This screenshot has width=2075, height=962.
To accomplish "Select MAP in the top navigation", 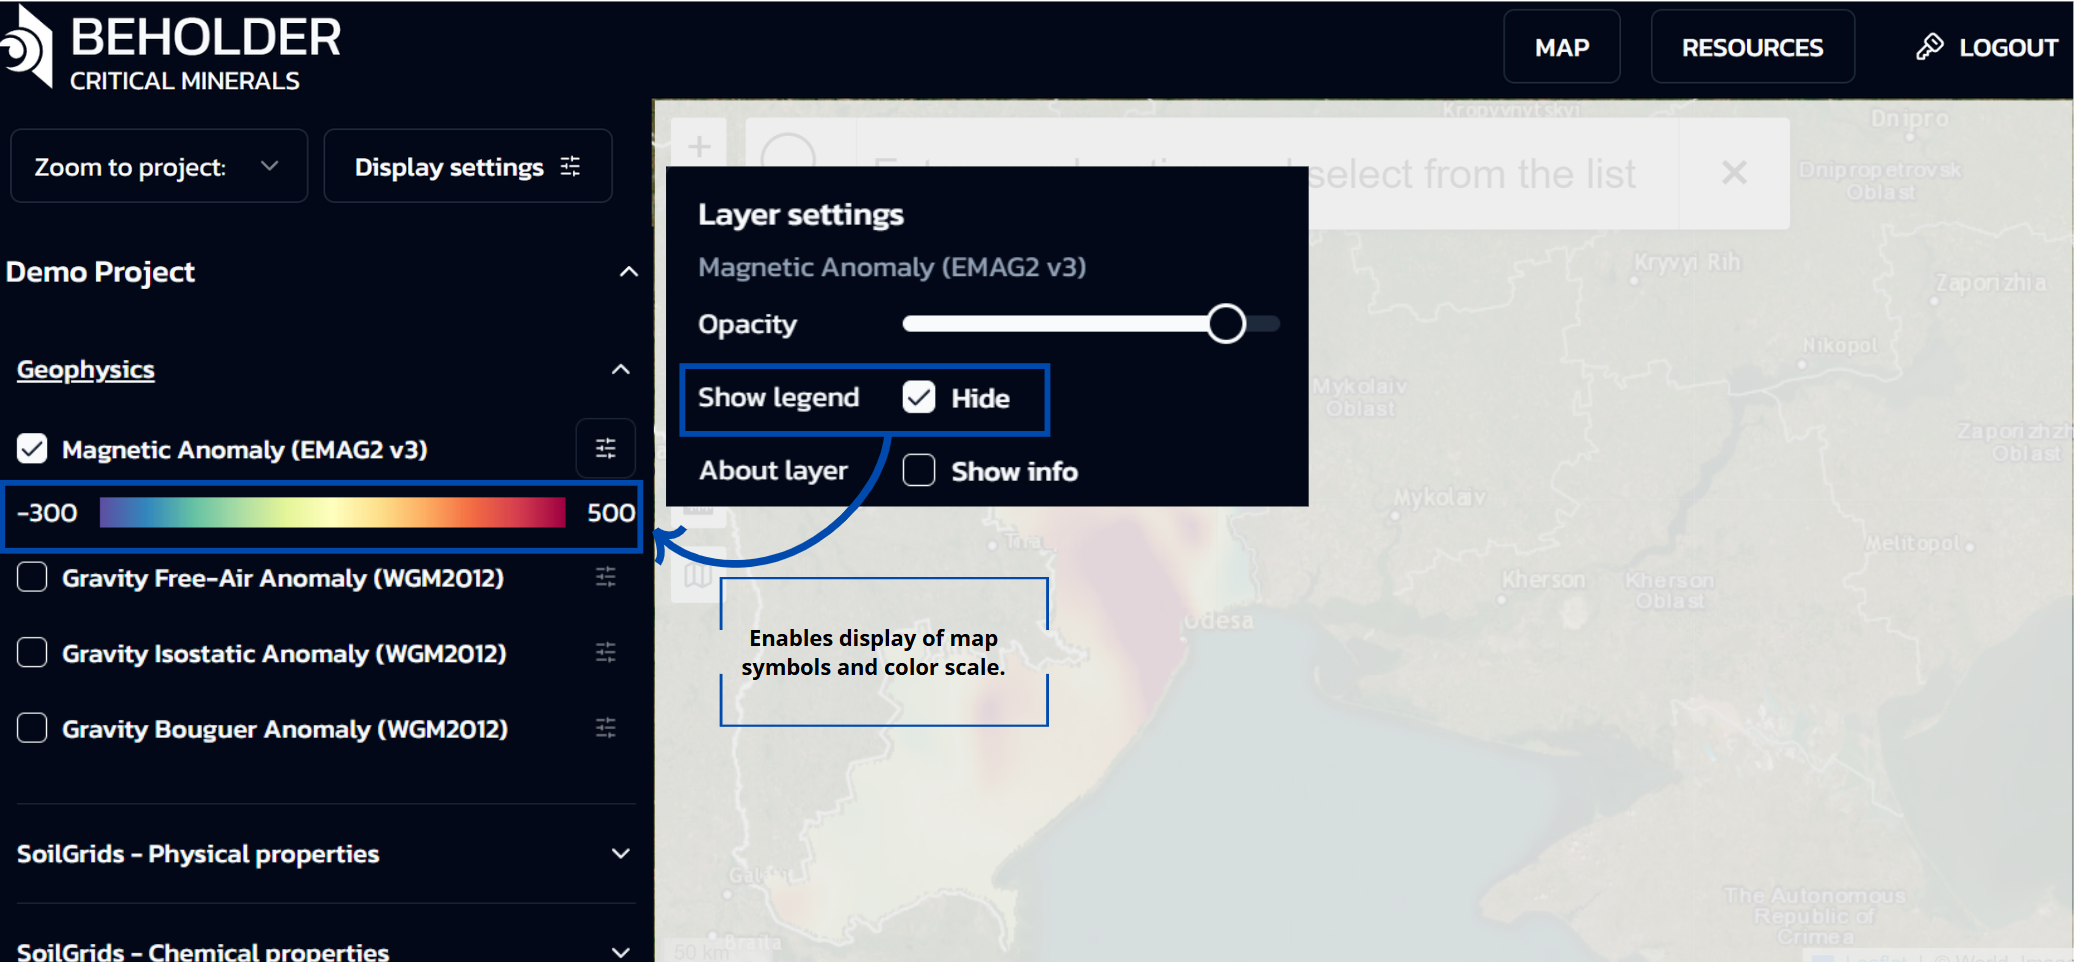I will point(1561,46).
